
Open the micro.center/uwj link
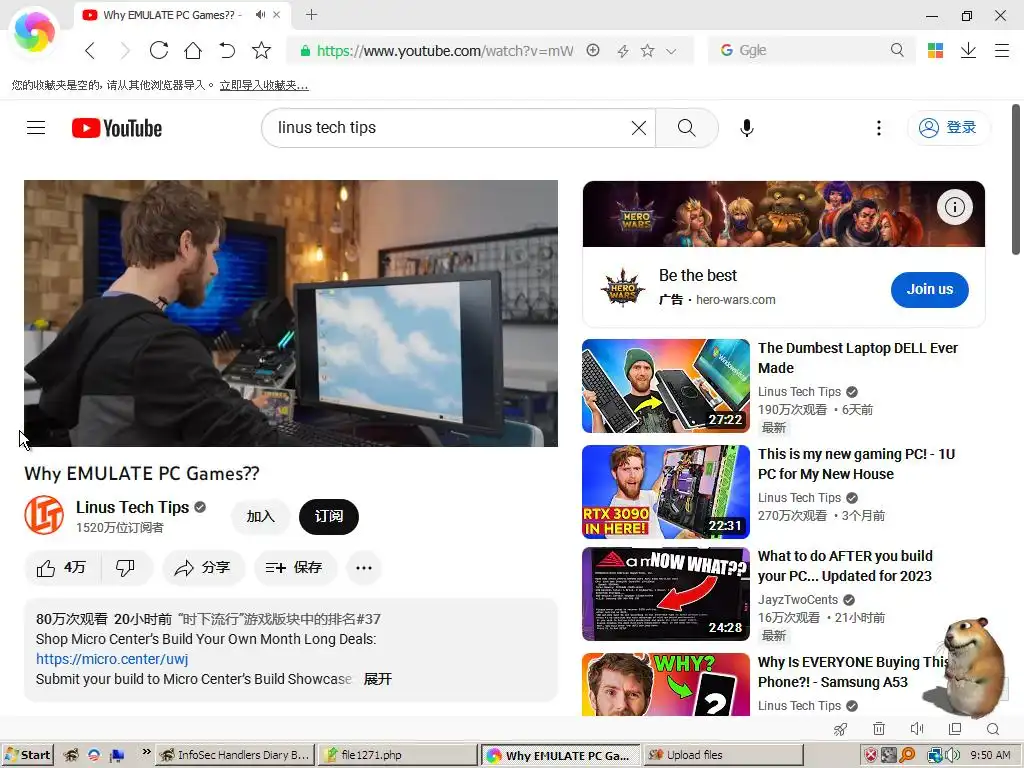112,659
